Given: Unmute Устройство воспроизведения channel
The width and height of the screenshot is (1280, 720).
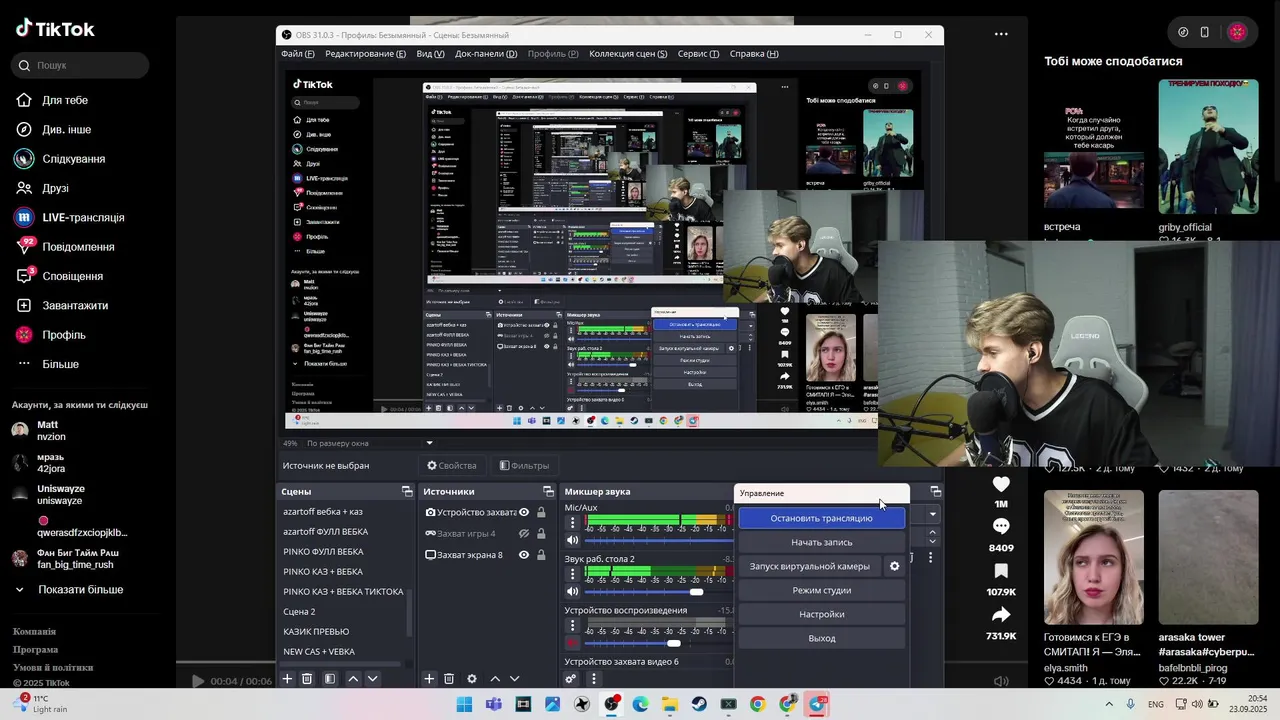Looking at the screenshot, I should (573, 643).
